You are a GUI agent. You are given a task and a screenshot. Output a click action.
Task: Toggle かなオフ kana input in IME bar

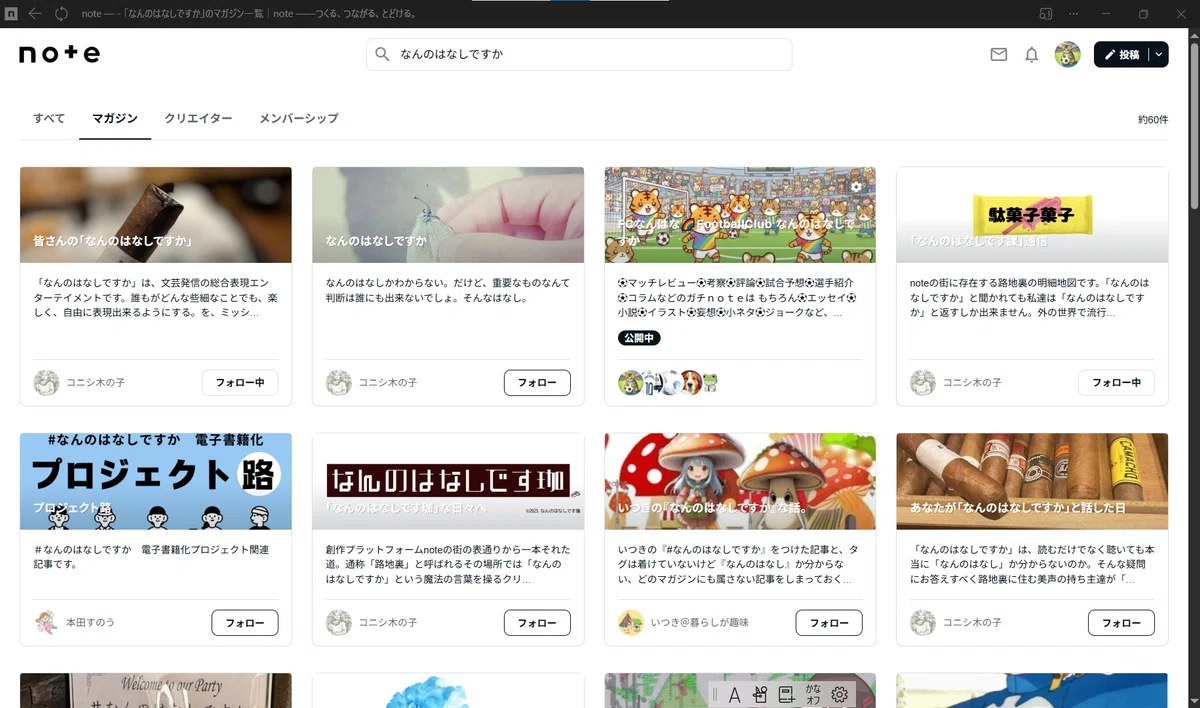point(813,694)
